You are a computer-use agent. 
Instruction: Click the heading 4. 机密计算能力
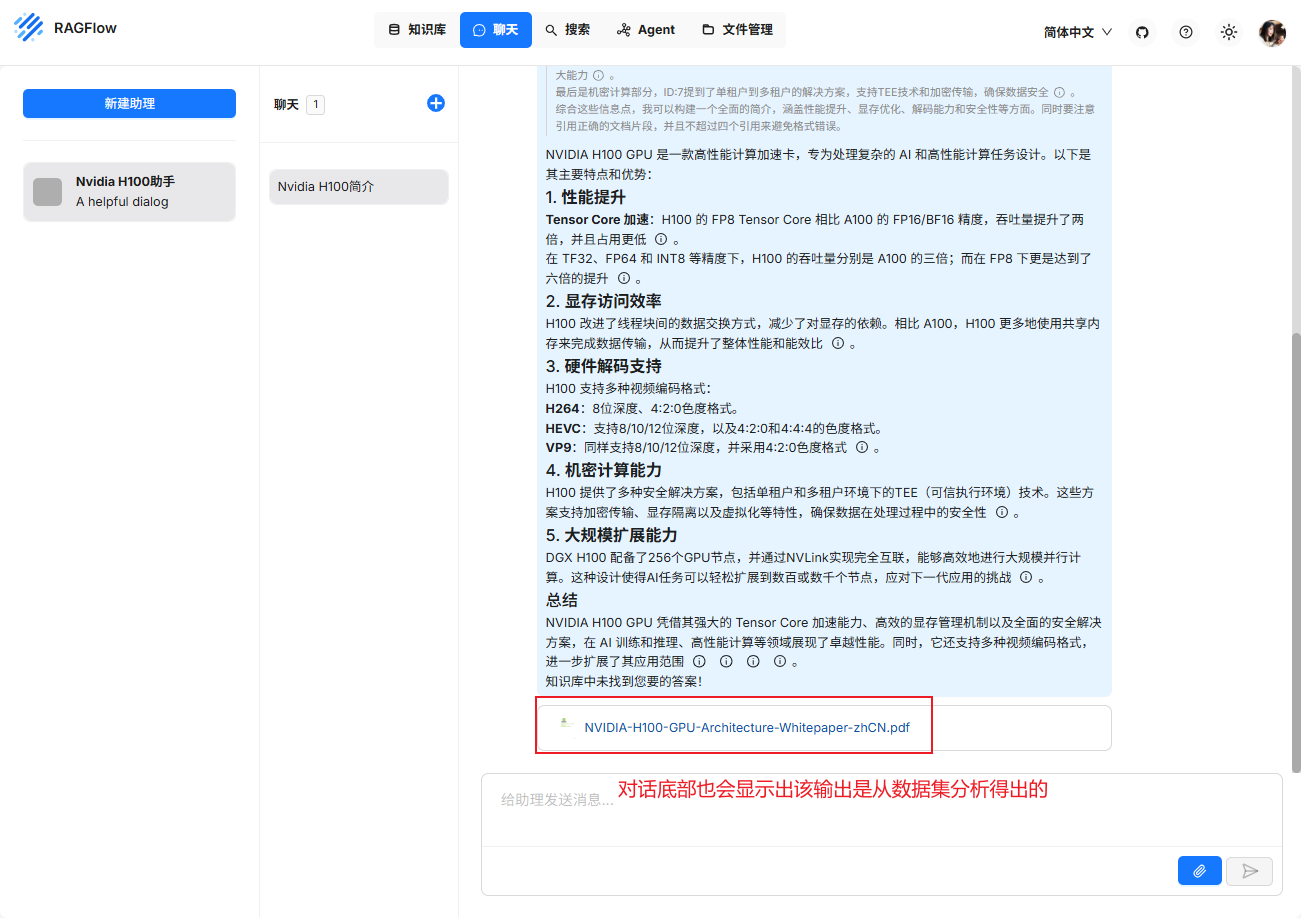pyautogui.click(x=604, y=470)
